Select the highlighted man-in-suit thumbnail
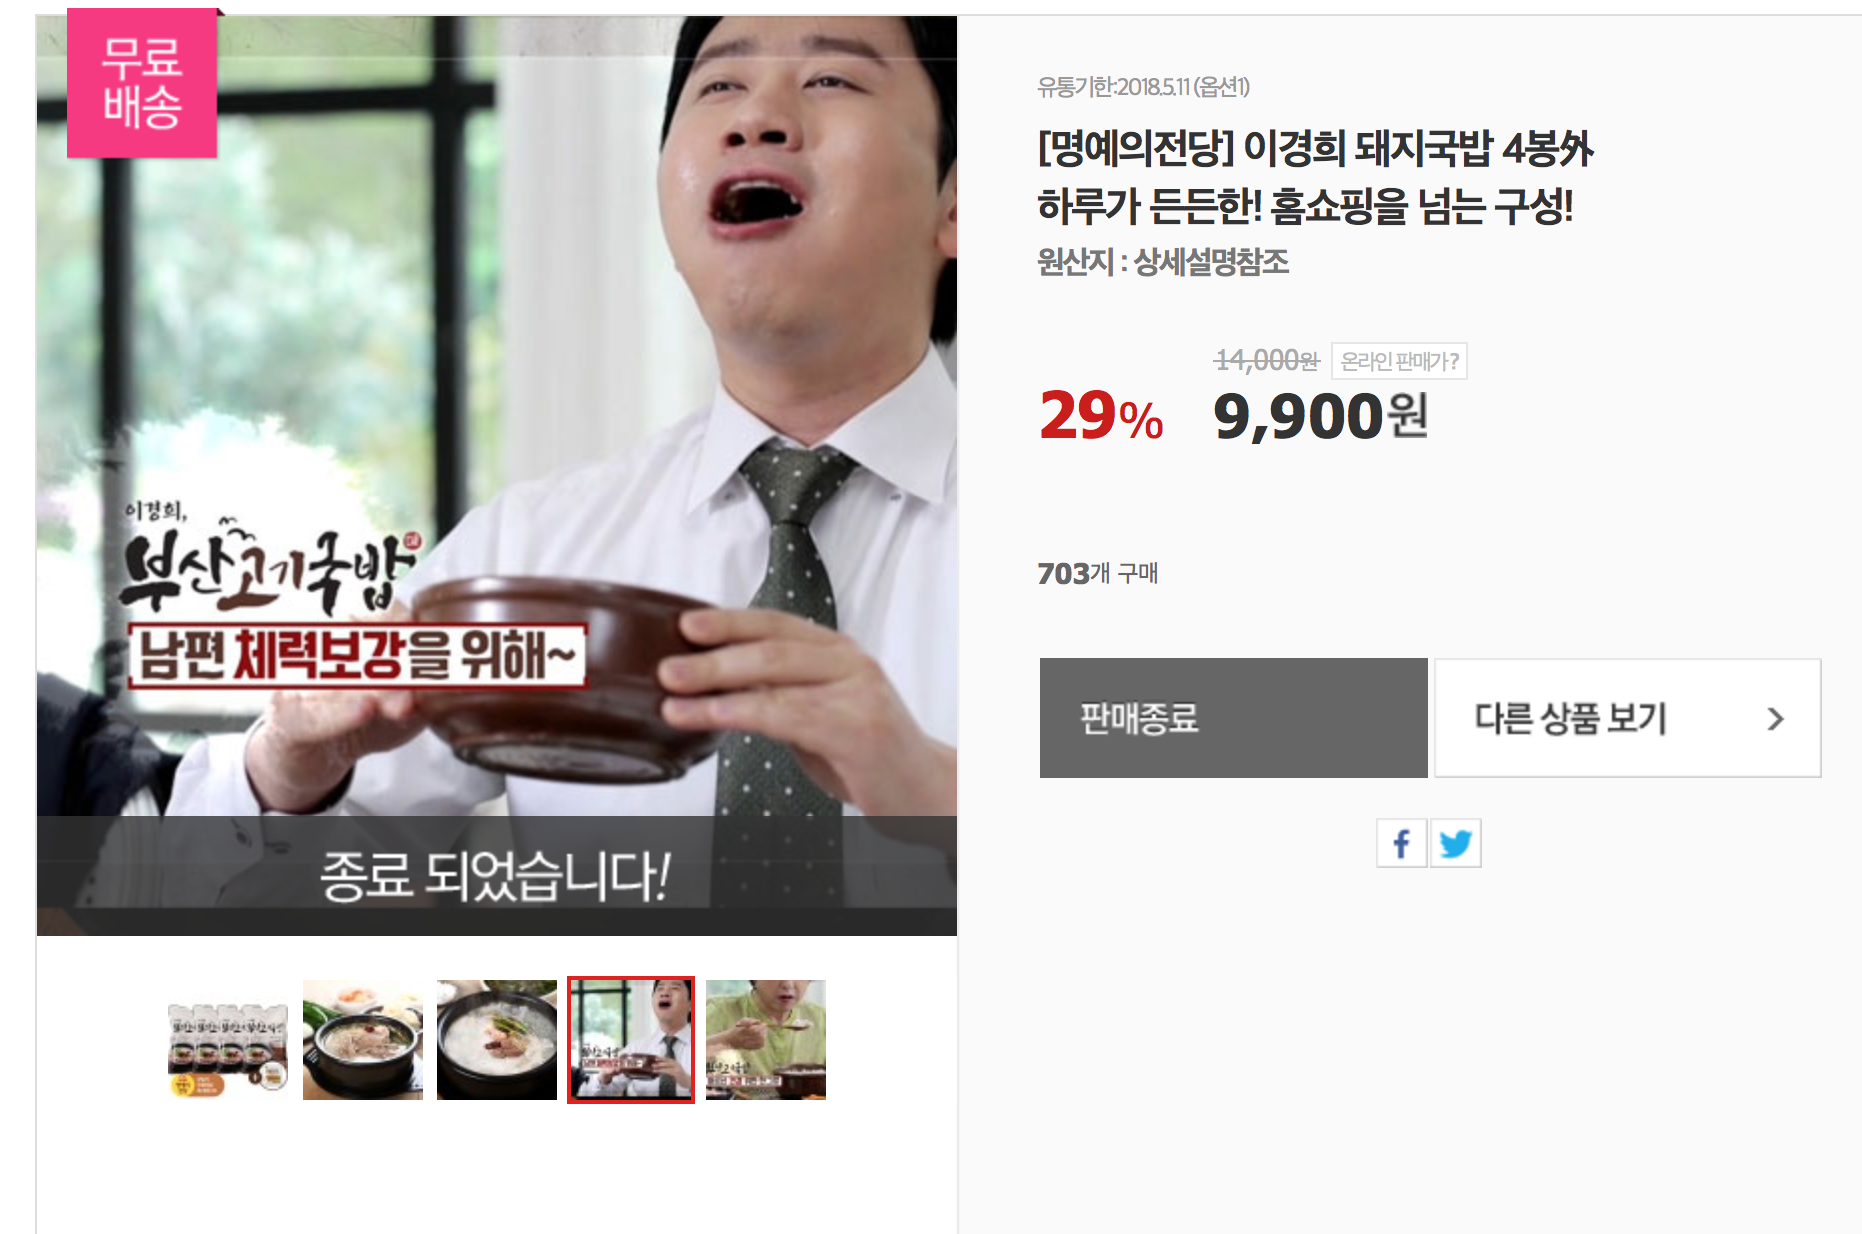Image resolution: width=1862 pixels, height=1234 pixels. 631,1040
